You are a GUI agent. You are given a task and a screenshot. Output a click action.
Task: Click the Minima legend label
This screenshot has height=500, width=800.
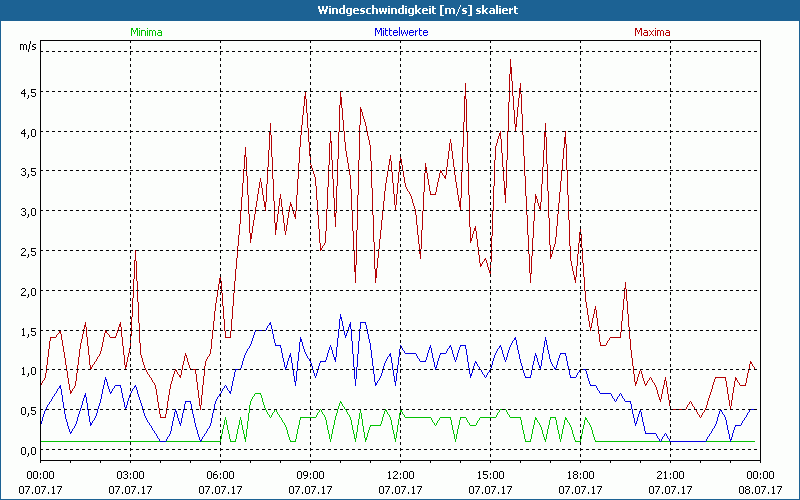[146, 32]
